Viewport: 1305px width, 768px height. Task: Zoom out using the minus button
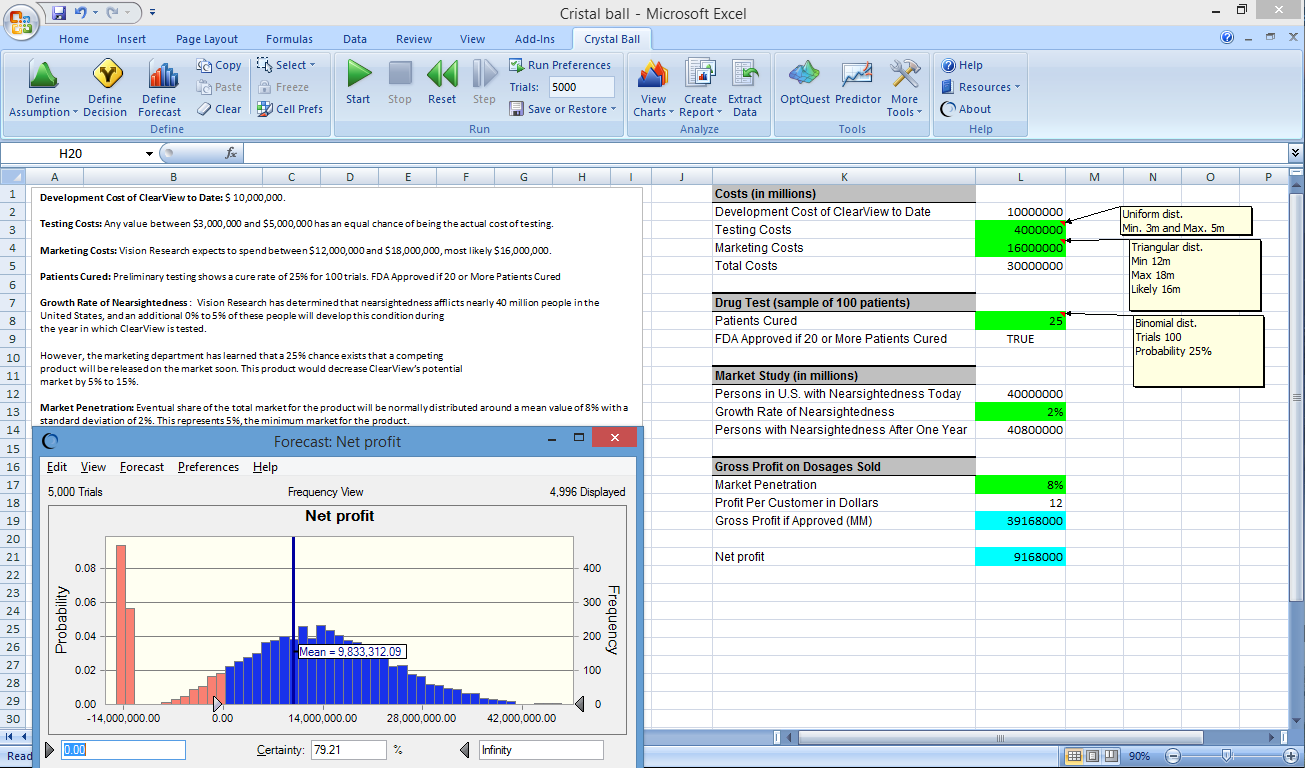pos(1174,756)
